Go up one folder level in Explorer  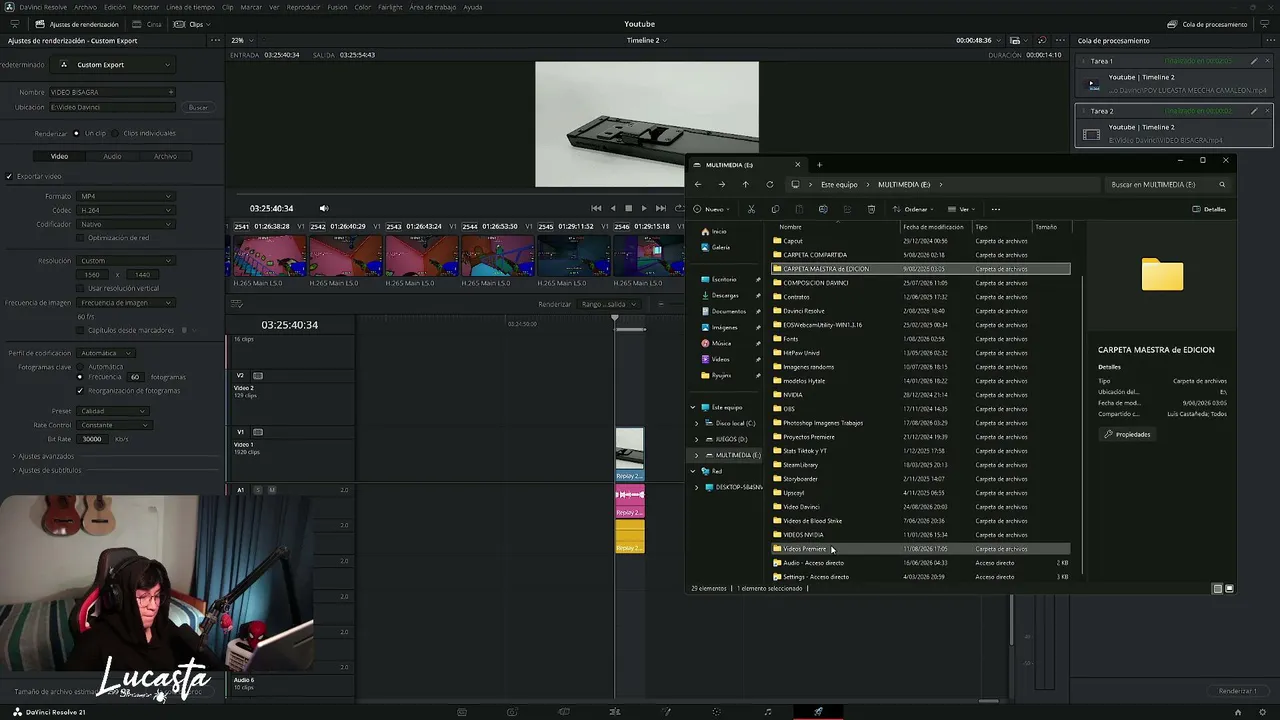(x=745, y=184)
